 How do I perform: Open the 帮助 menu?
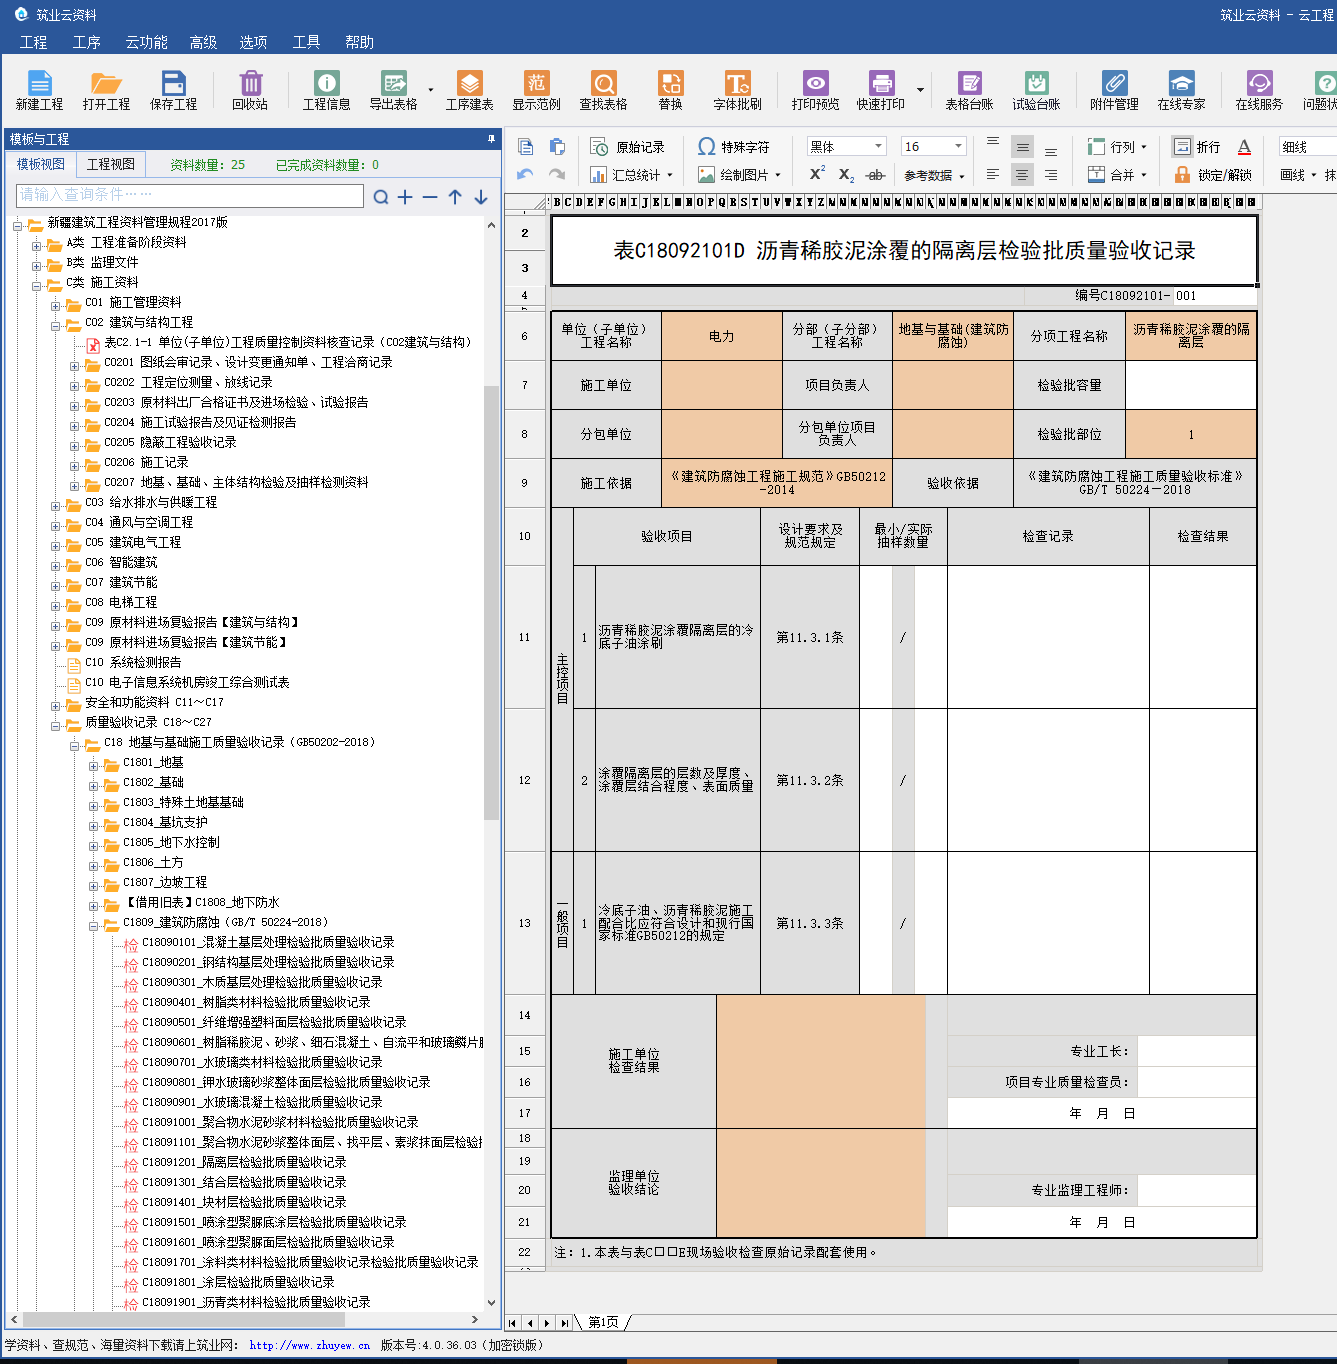pyautogui.click(x=359, y=42)
